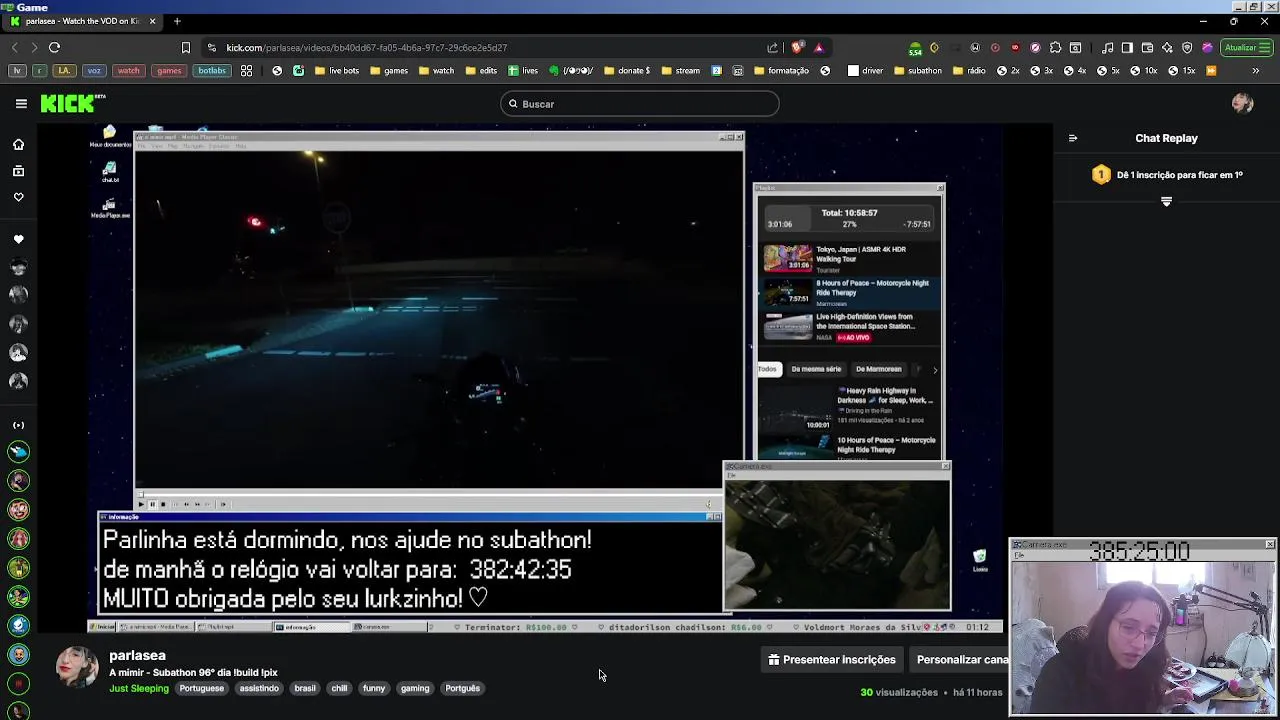Click the red 'watch' bookmark tag
The width and height of the screenshot is (1280, 720).
point(128,71)
